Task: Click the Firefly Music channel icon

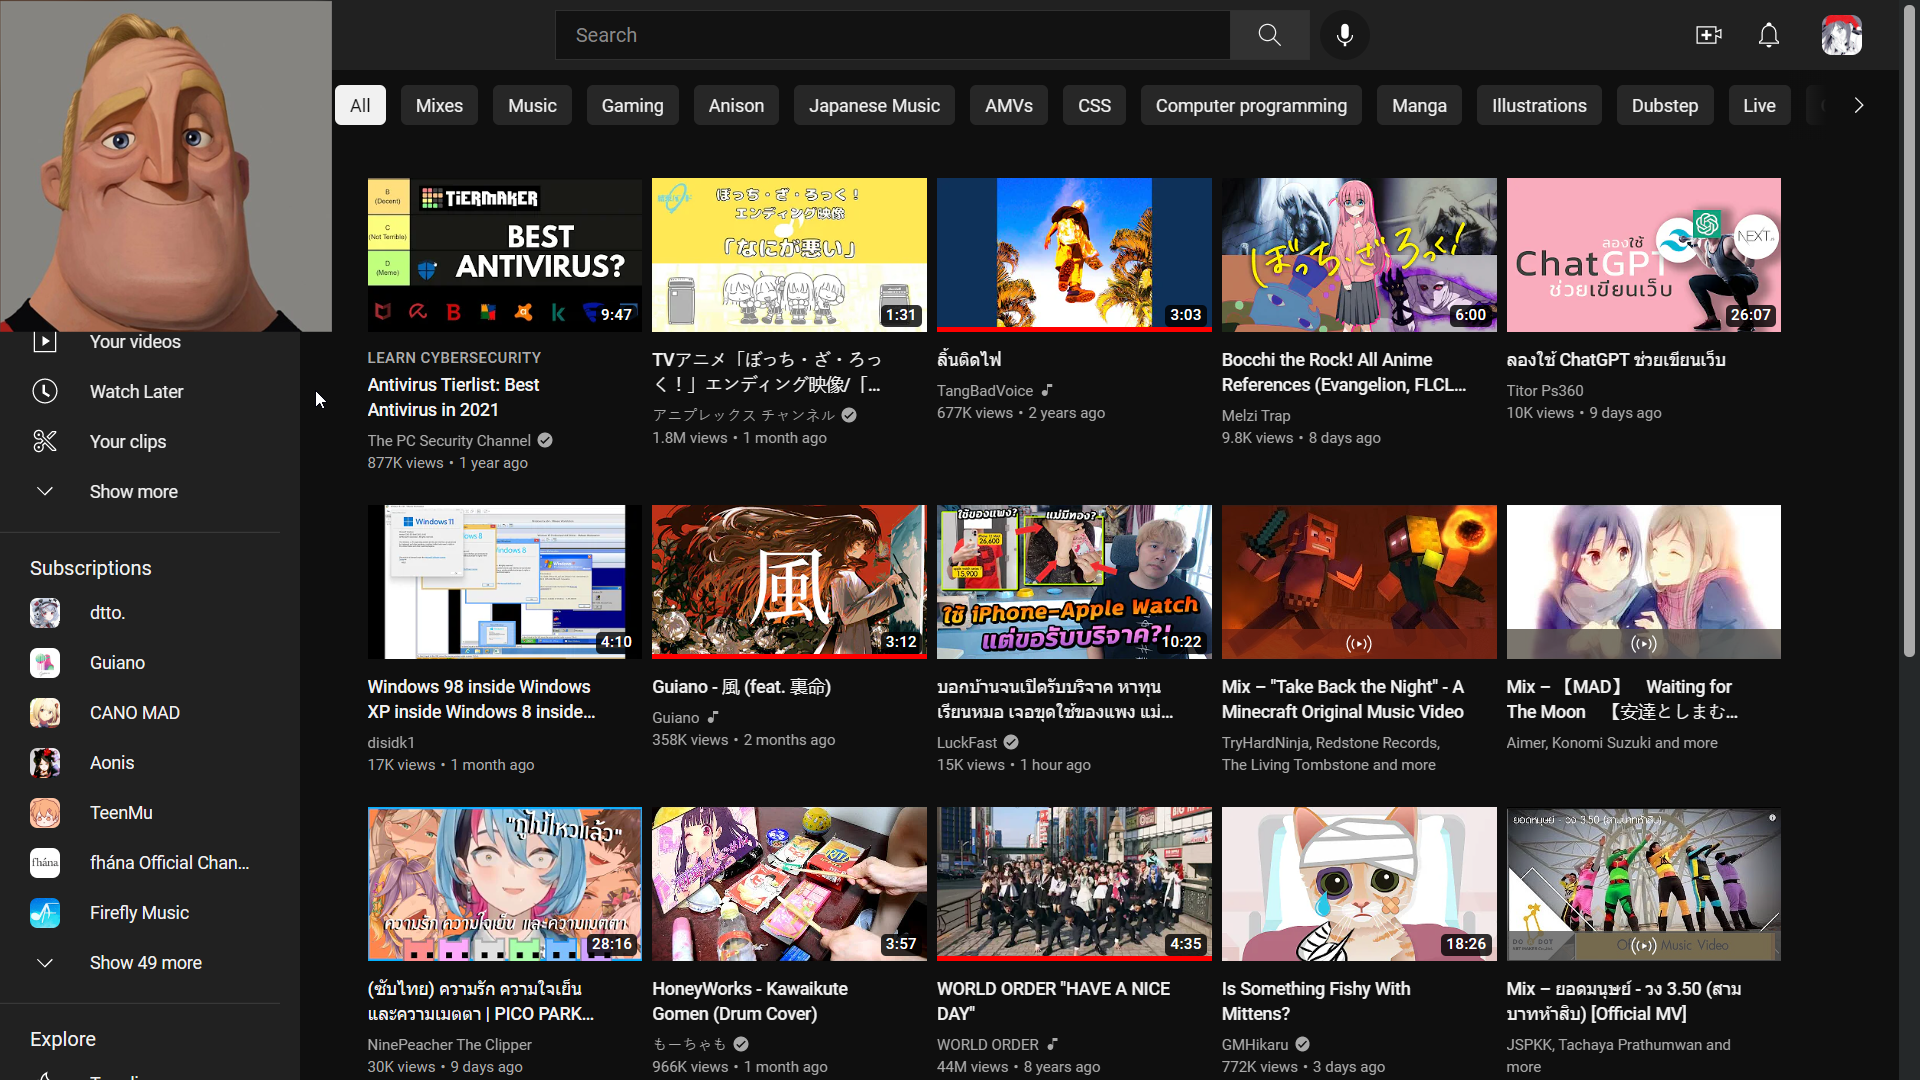Action: click(x=45, y=913)
